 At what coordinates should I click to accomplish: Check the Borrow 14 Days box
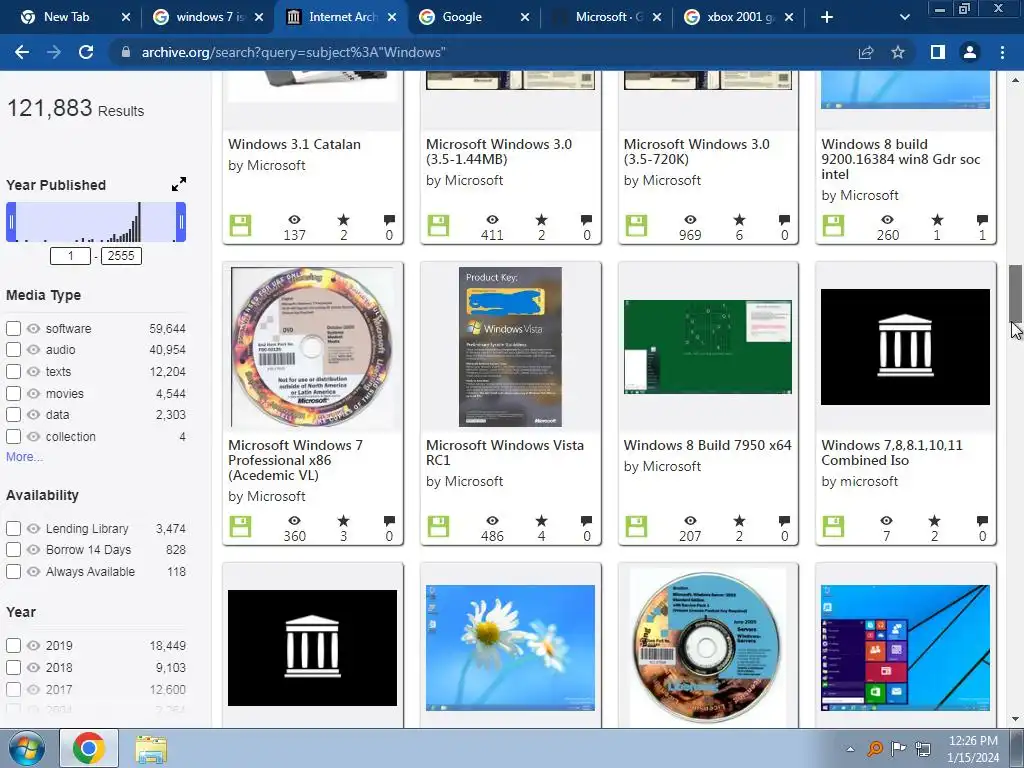pos(13,550)
